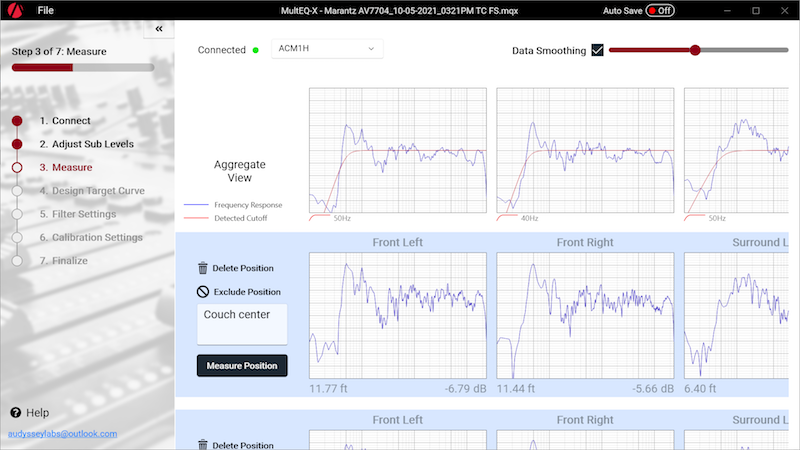Click Step 3 of 7: Measure heading
The height and width of the screenshot is (450, 800).
59,52
